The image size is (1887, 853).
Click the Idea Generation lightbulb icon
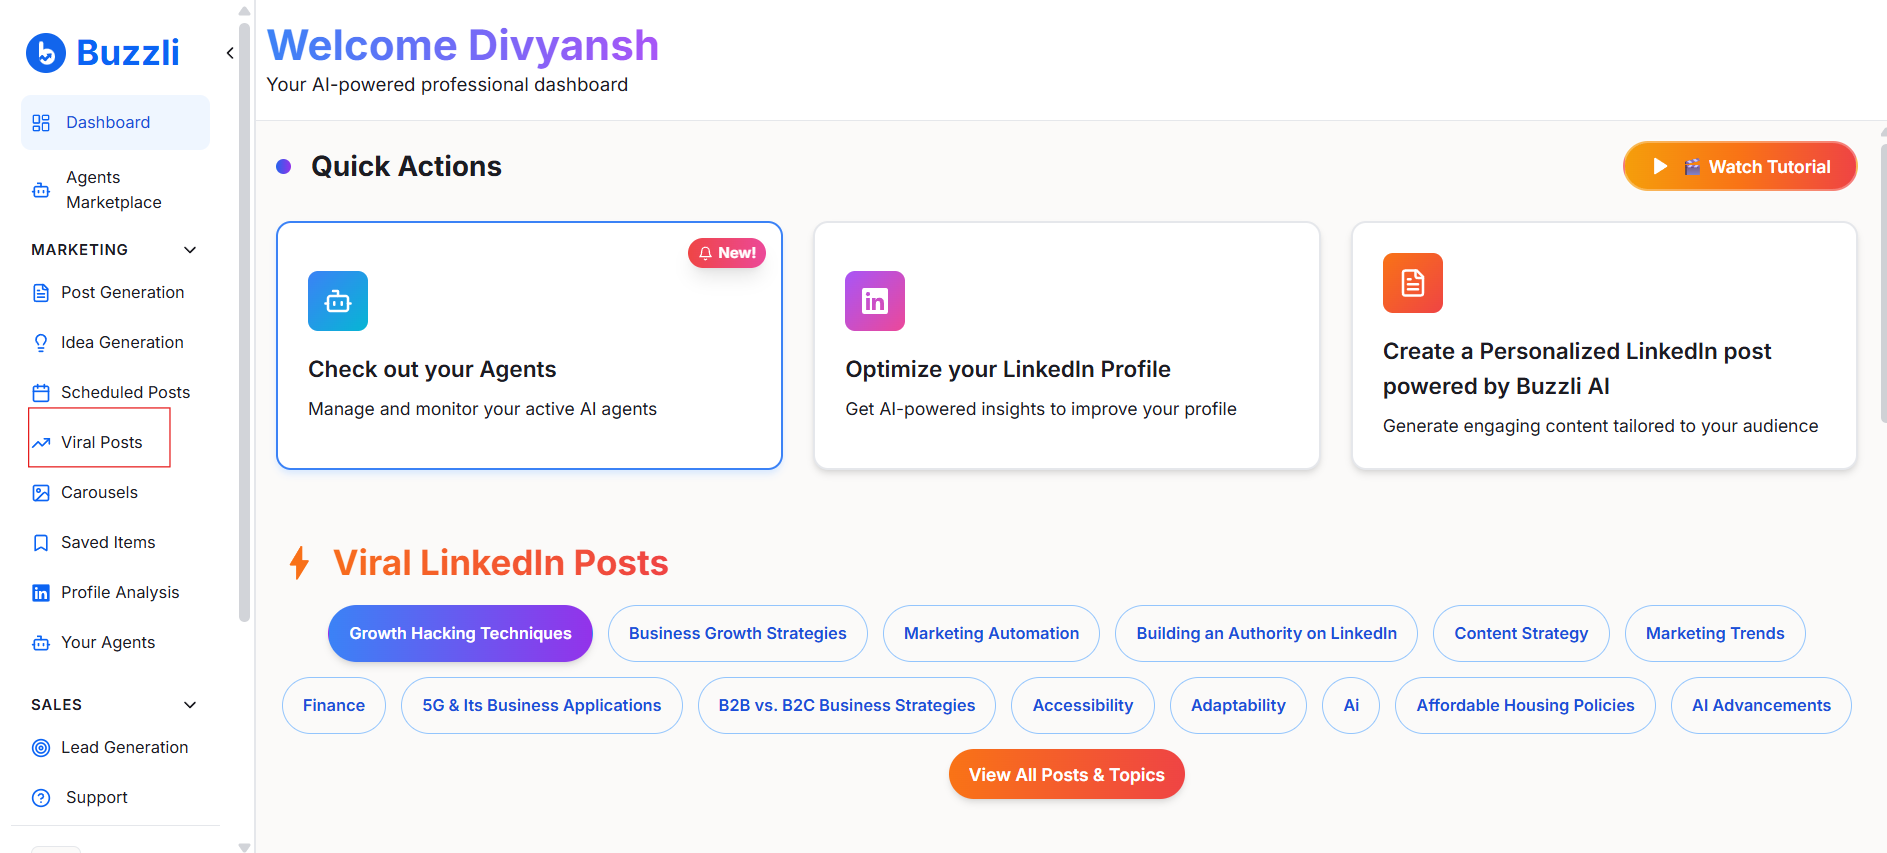click(41, 343)
